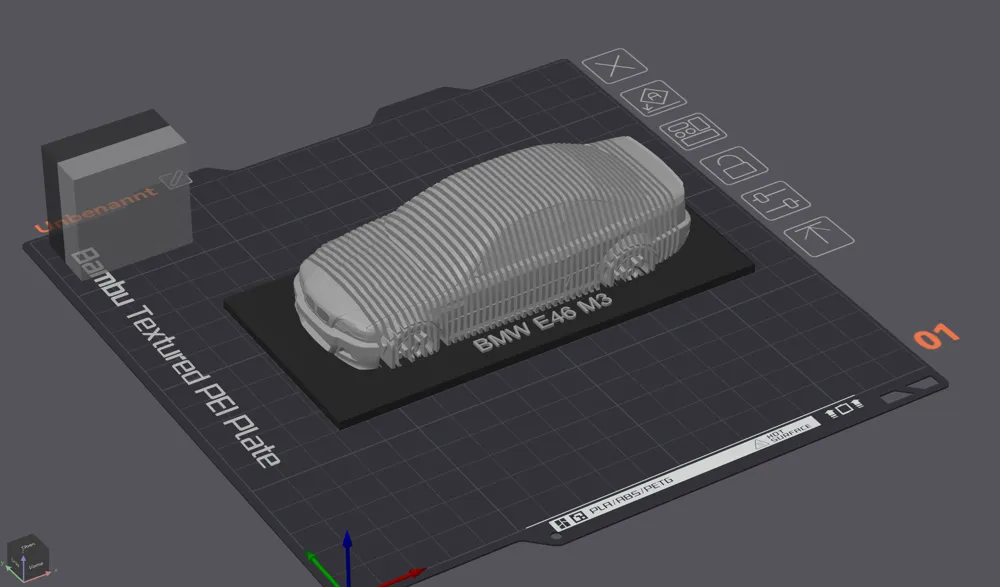1000x587 pixels.
Task: Select the orange Unbenannt plate name
Action: click(96, 209)
